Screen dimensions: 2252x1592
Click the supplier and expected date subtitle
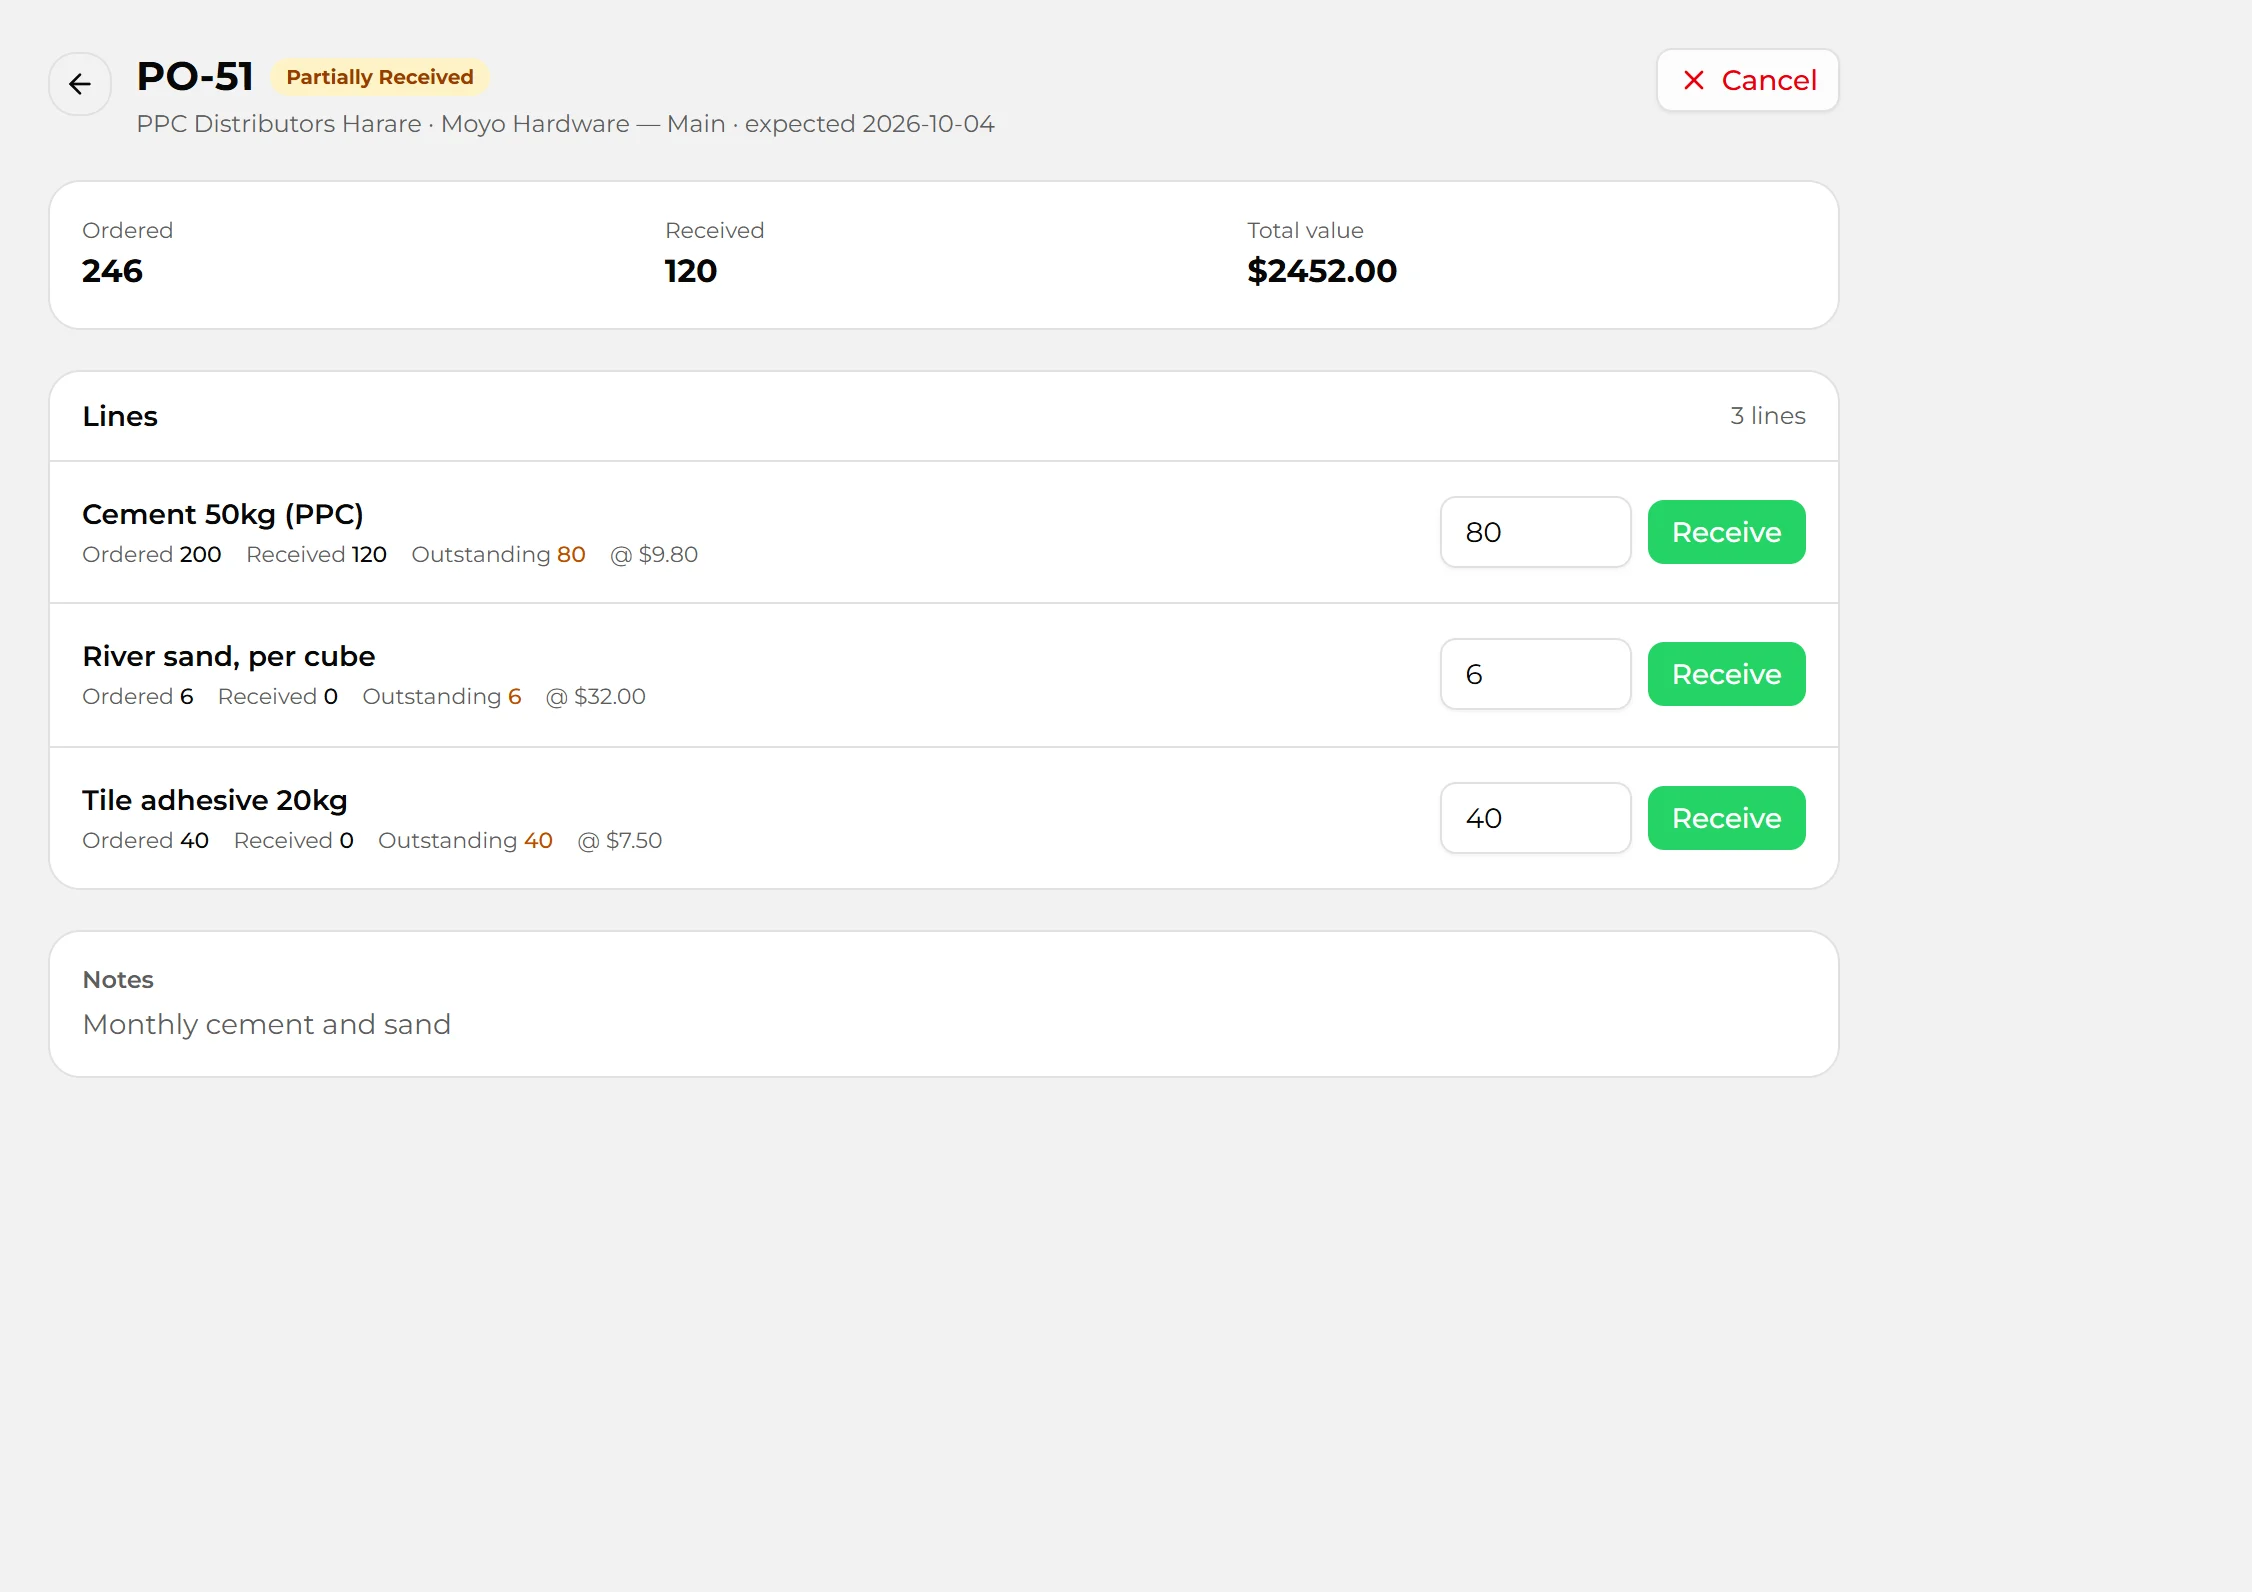tap(565, 124)
